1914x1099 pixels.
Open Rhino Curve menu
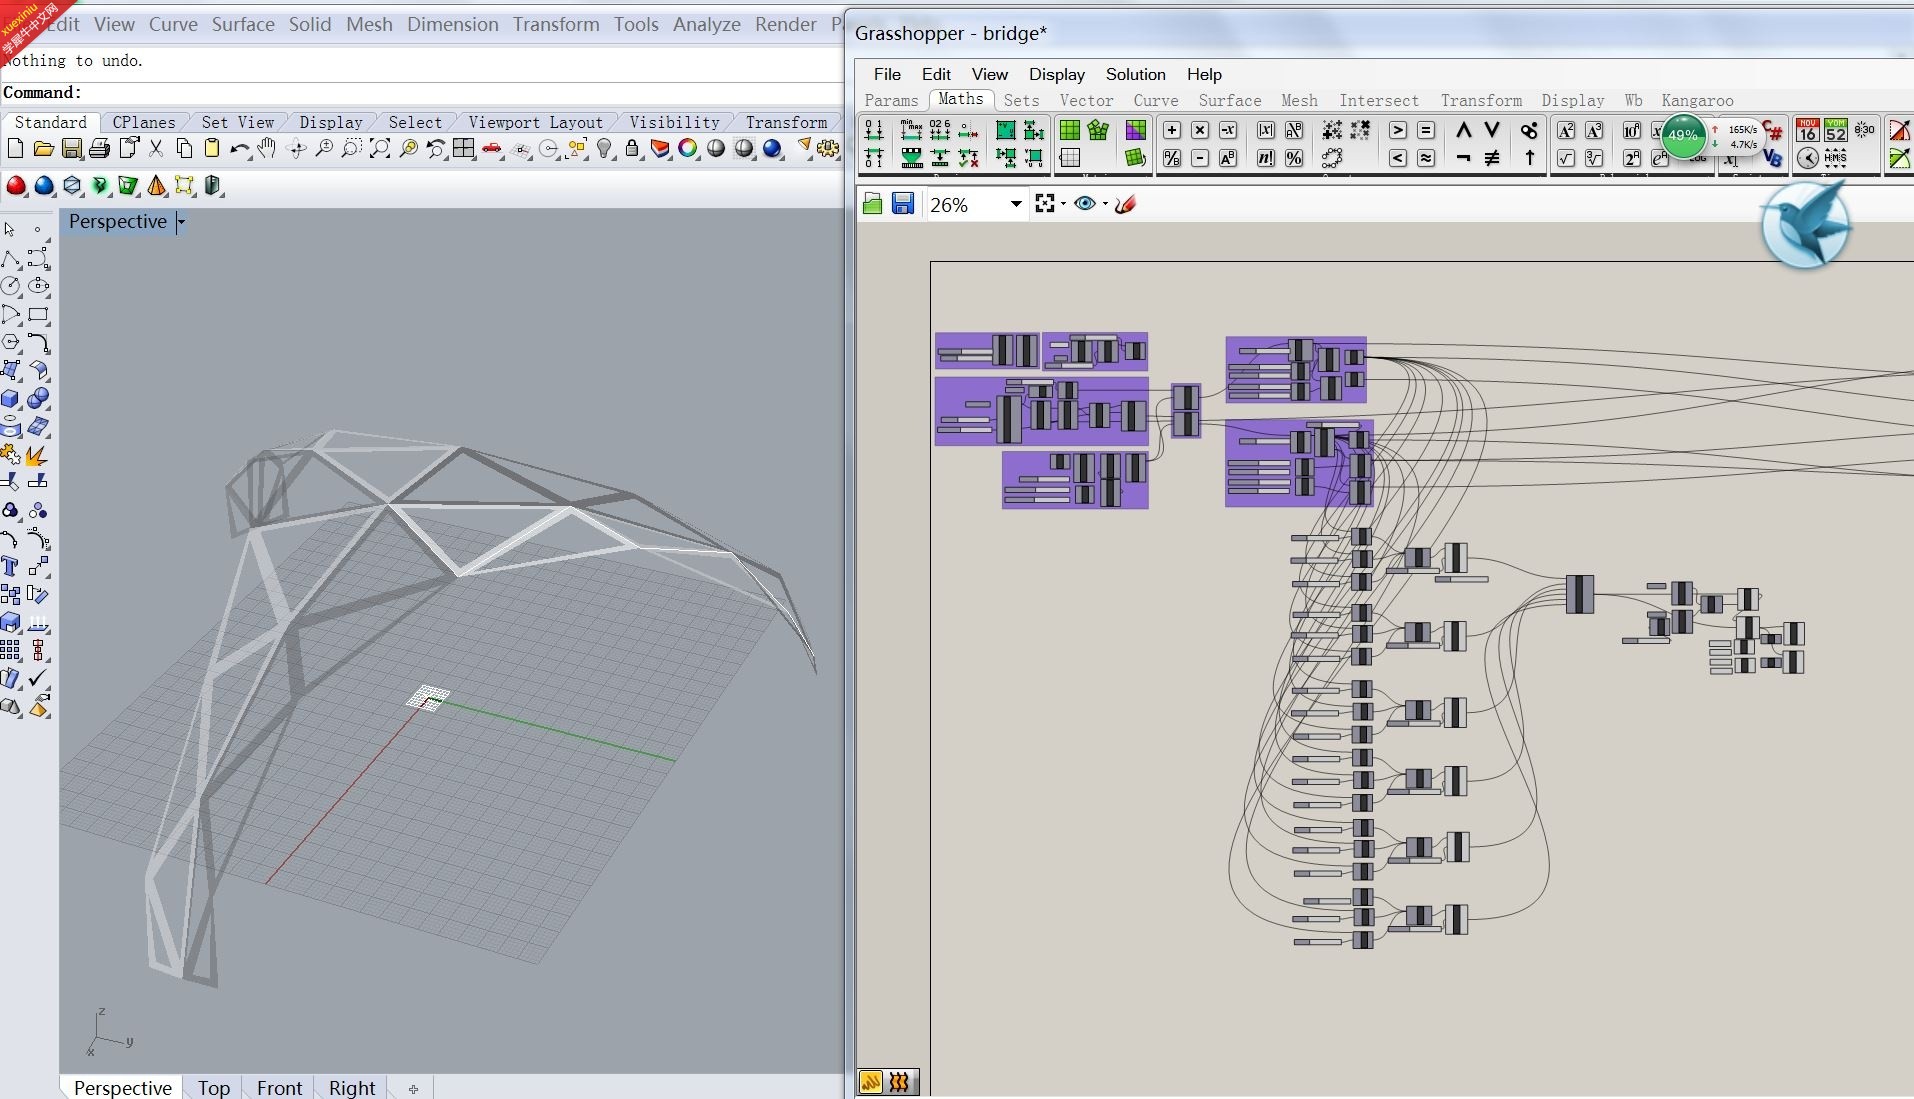pos(173,24)
